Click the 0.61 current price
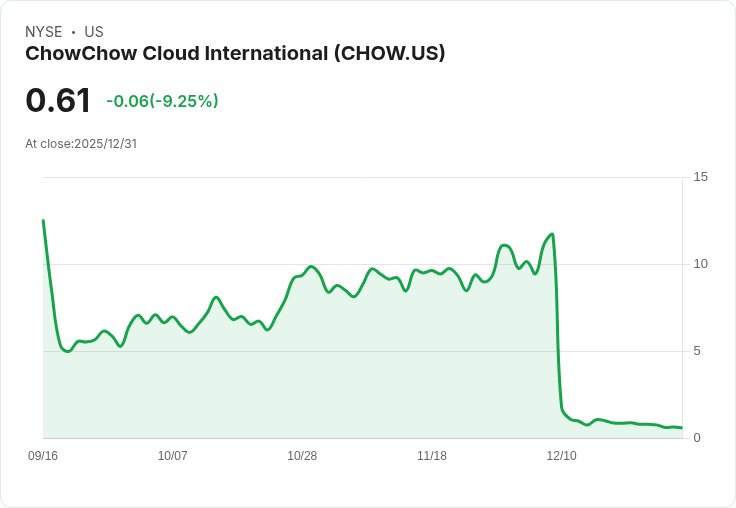 [58, 100]
